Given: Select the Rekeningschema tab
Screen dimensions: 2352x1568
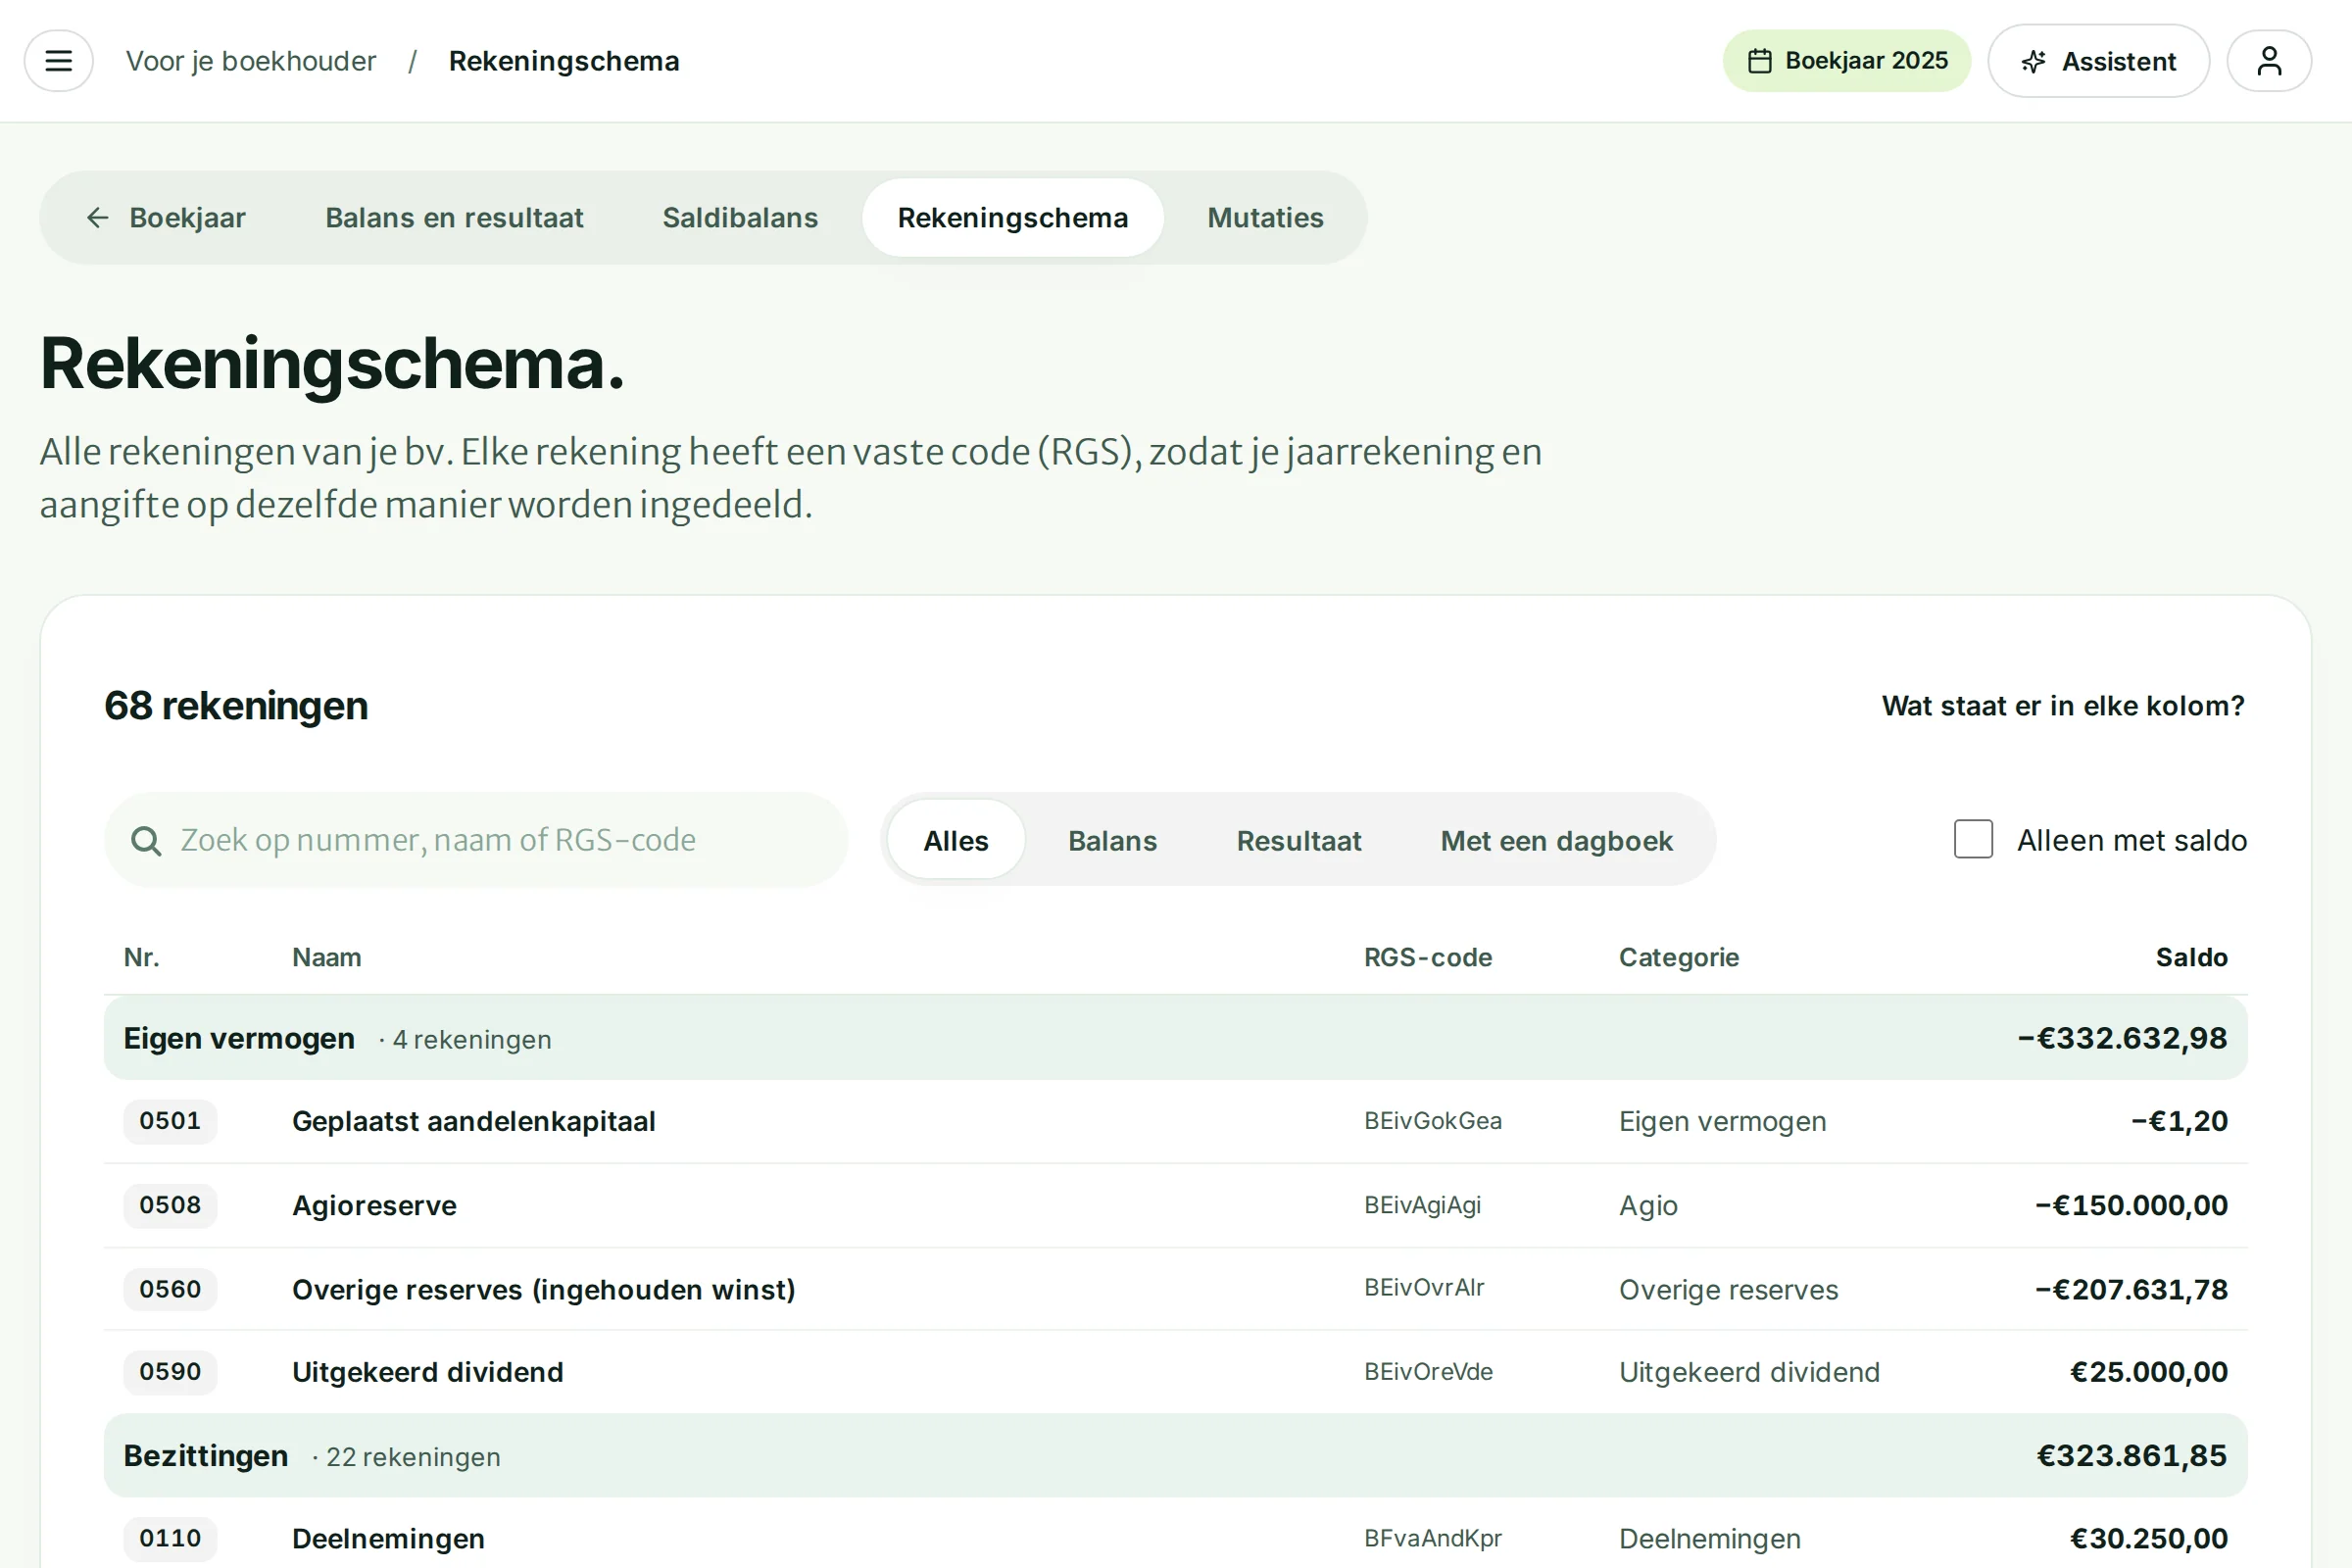Looking at the screenshot, I should 1012,218.
